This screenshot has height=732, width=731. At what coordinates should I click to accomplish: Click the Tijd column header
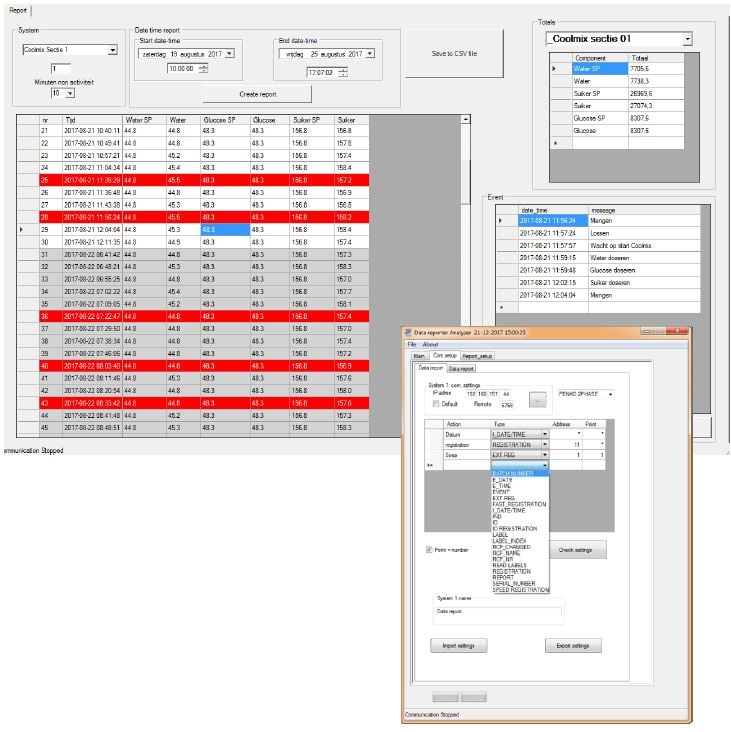(92, 120)
